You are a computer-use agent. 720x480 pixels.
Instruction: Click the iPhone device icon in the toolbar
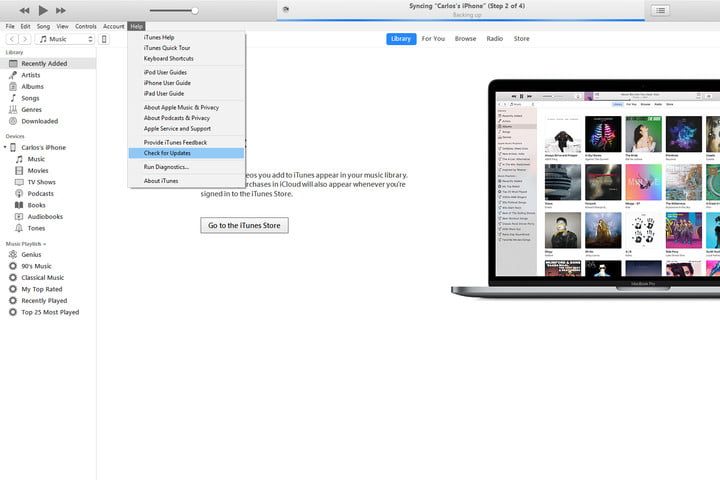point(104,39)
